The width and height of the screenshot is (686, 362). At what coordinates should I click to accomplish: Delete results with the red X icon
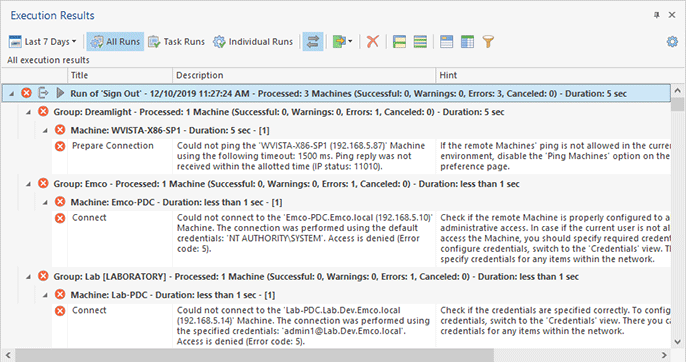[x=372, y=42]
